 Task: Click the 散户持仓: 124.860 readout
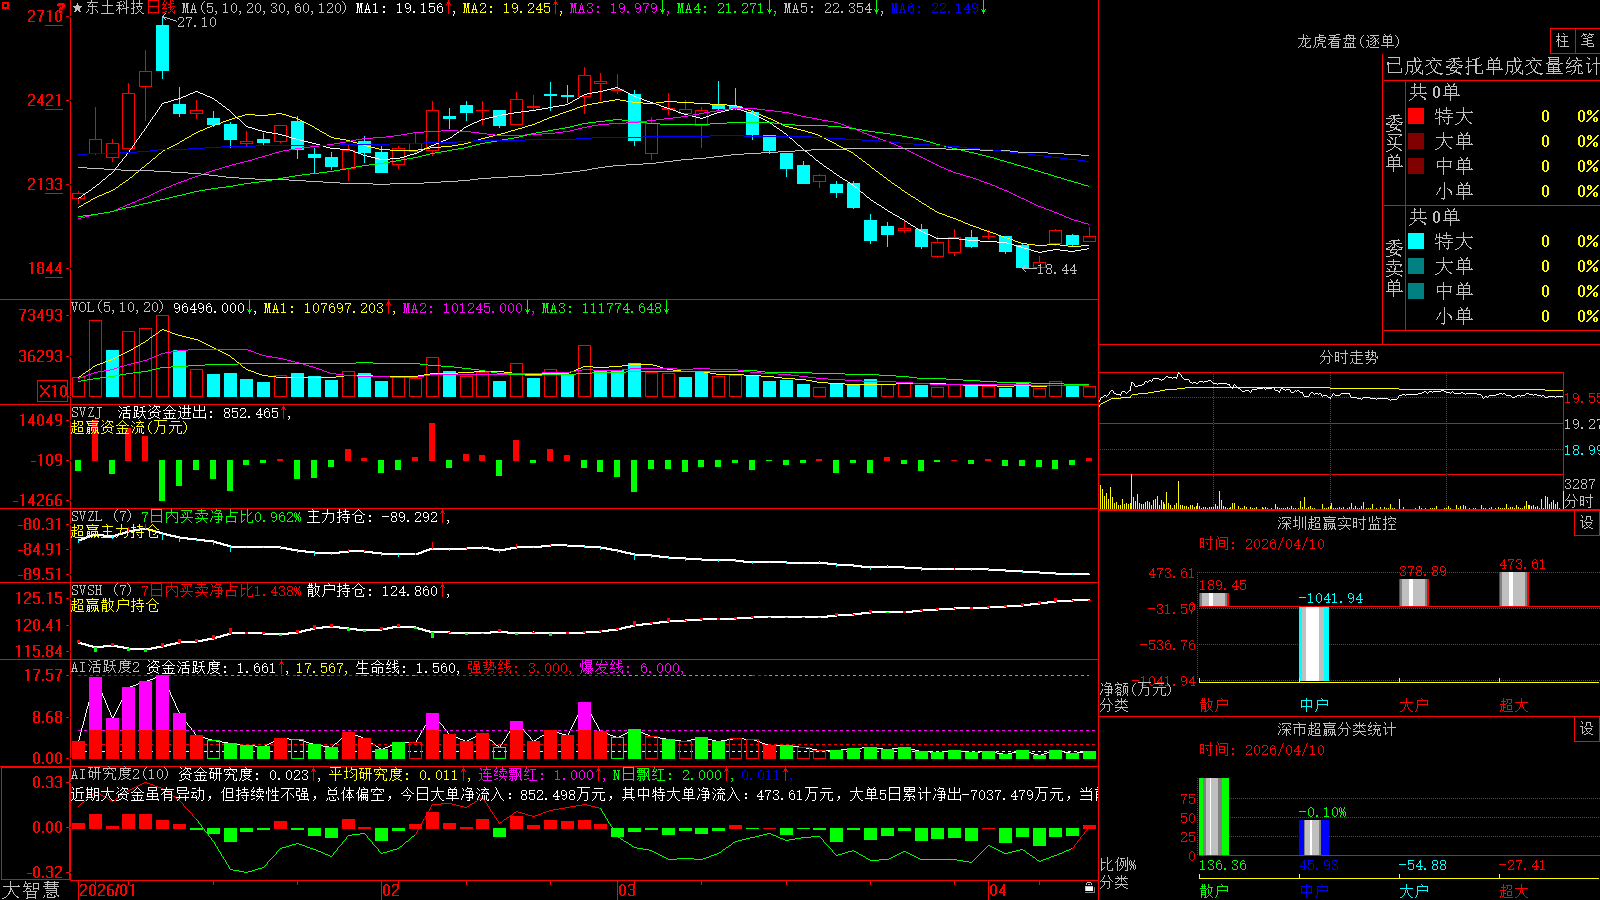pyautogui.click(x=378, y=591)
